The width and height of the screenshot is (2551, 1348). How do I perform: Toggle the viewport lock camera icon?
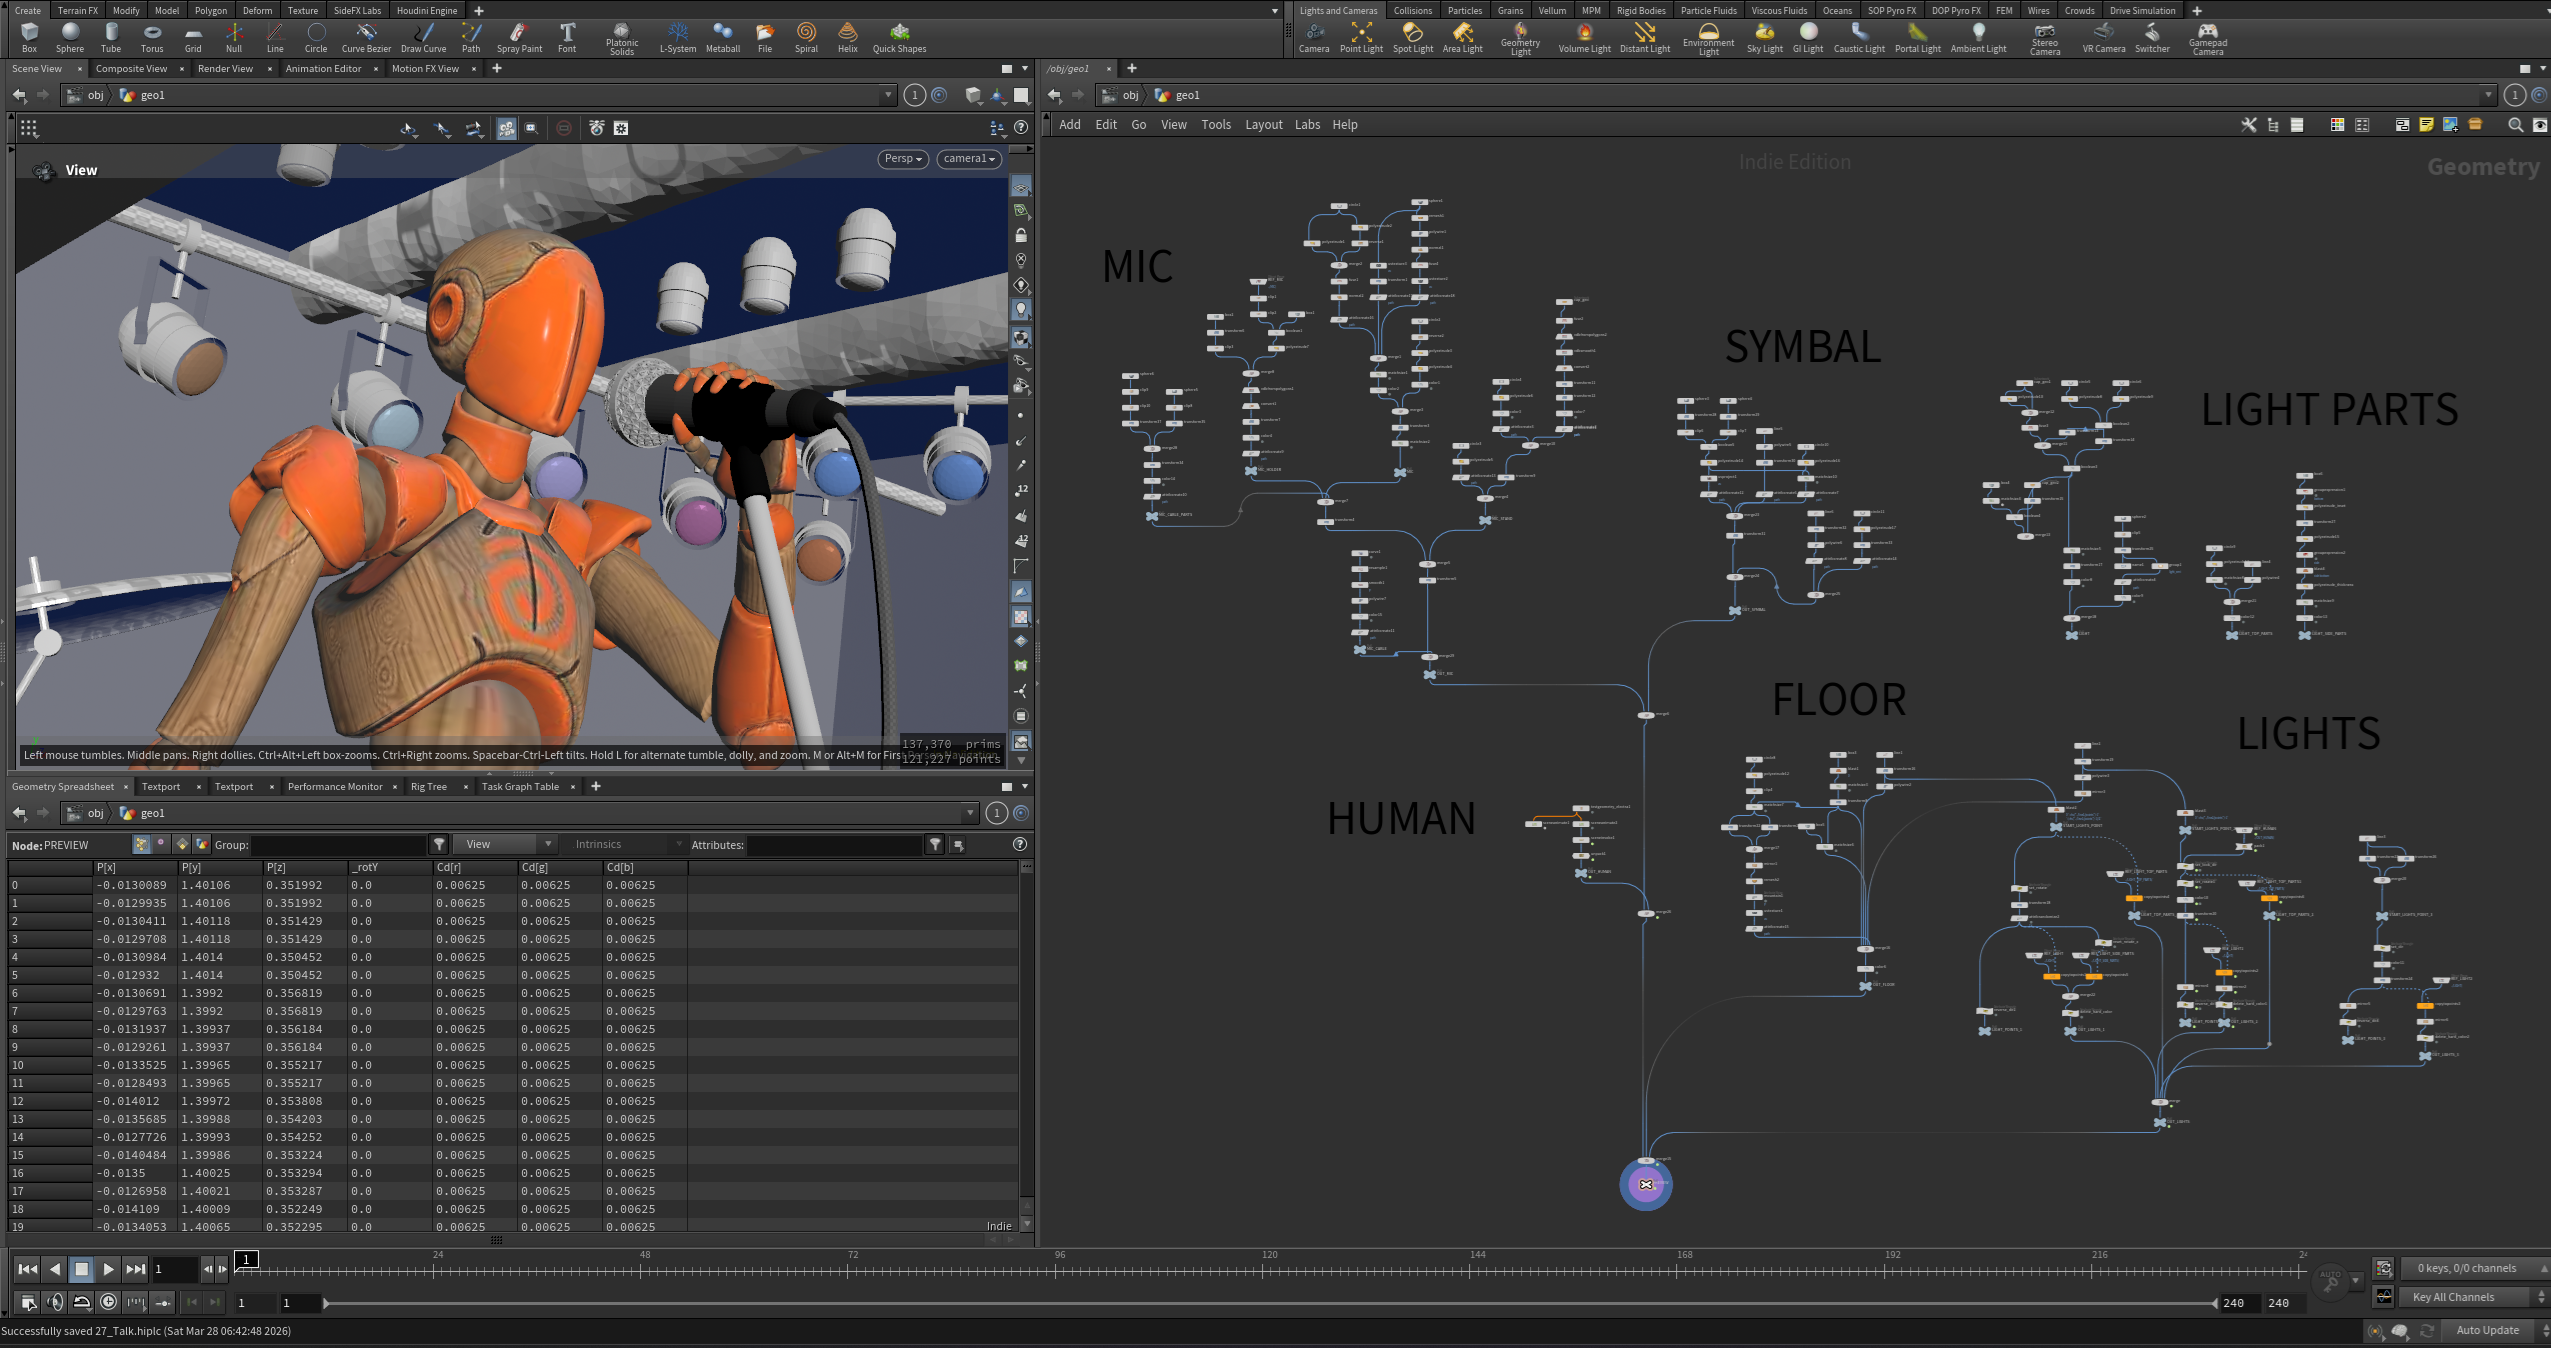1021,236
